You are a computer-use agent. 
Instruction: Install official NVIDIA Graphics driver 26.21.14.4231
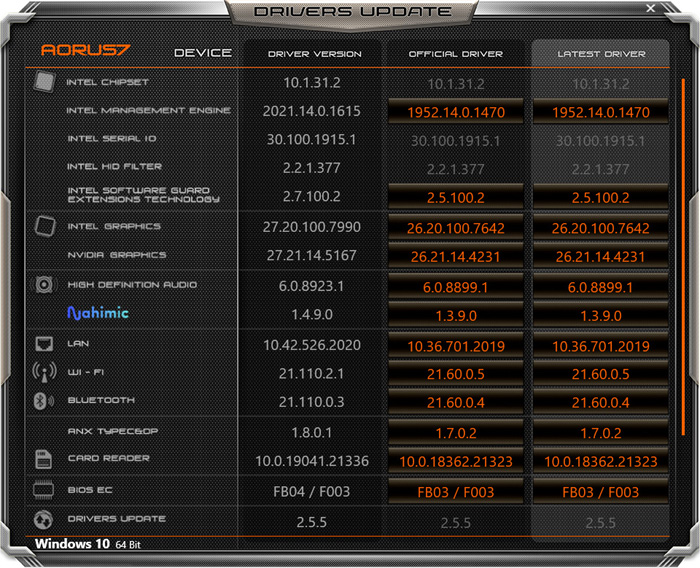click(456, 256)
